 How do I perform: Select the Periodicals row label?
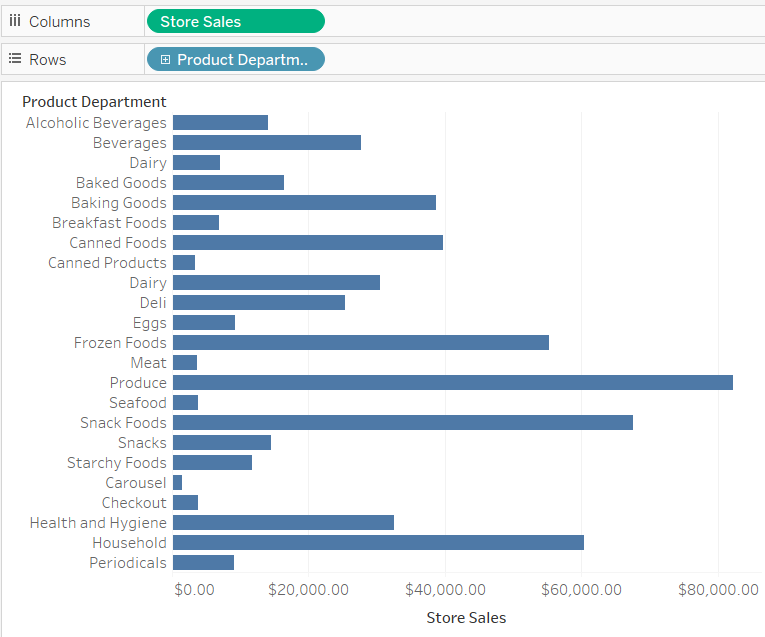[x=128, y=563]
